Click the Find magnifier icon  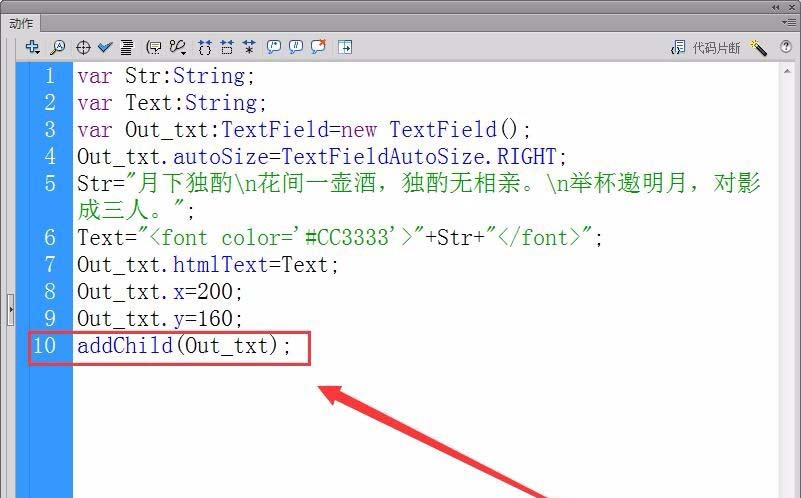point(57,48)
